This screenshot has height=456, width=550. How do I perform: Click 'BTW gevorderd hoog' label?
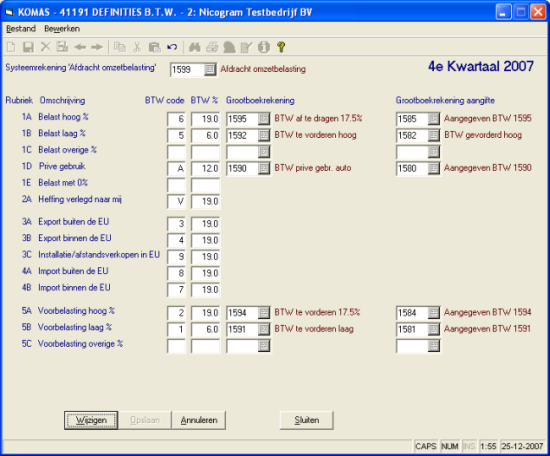pos(483,135)
